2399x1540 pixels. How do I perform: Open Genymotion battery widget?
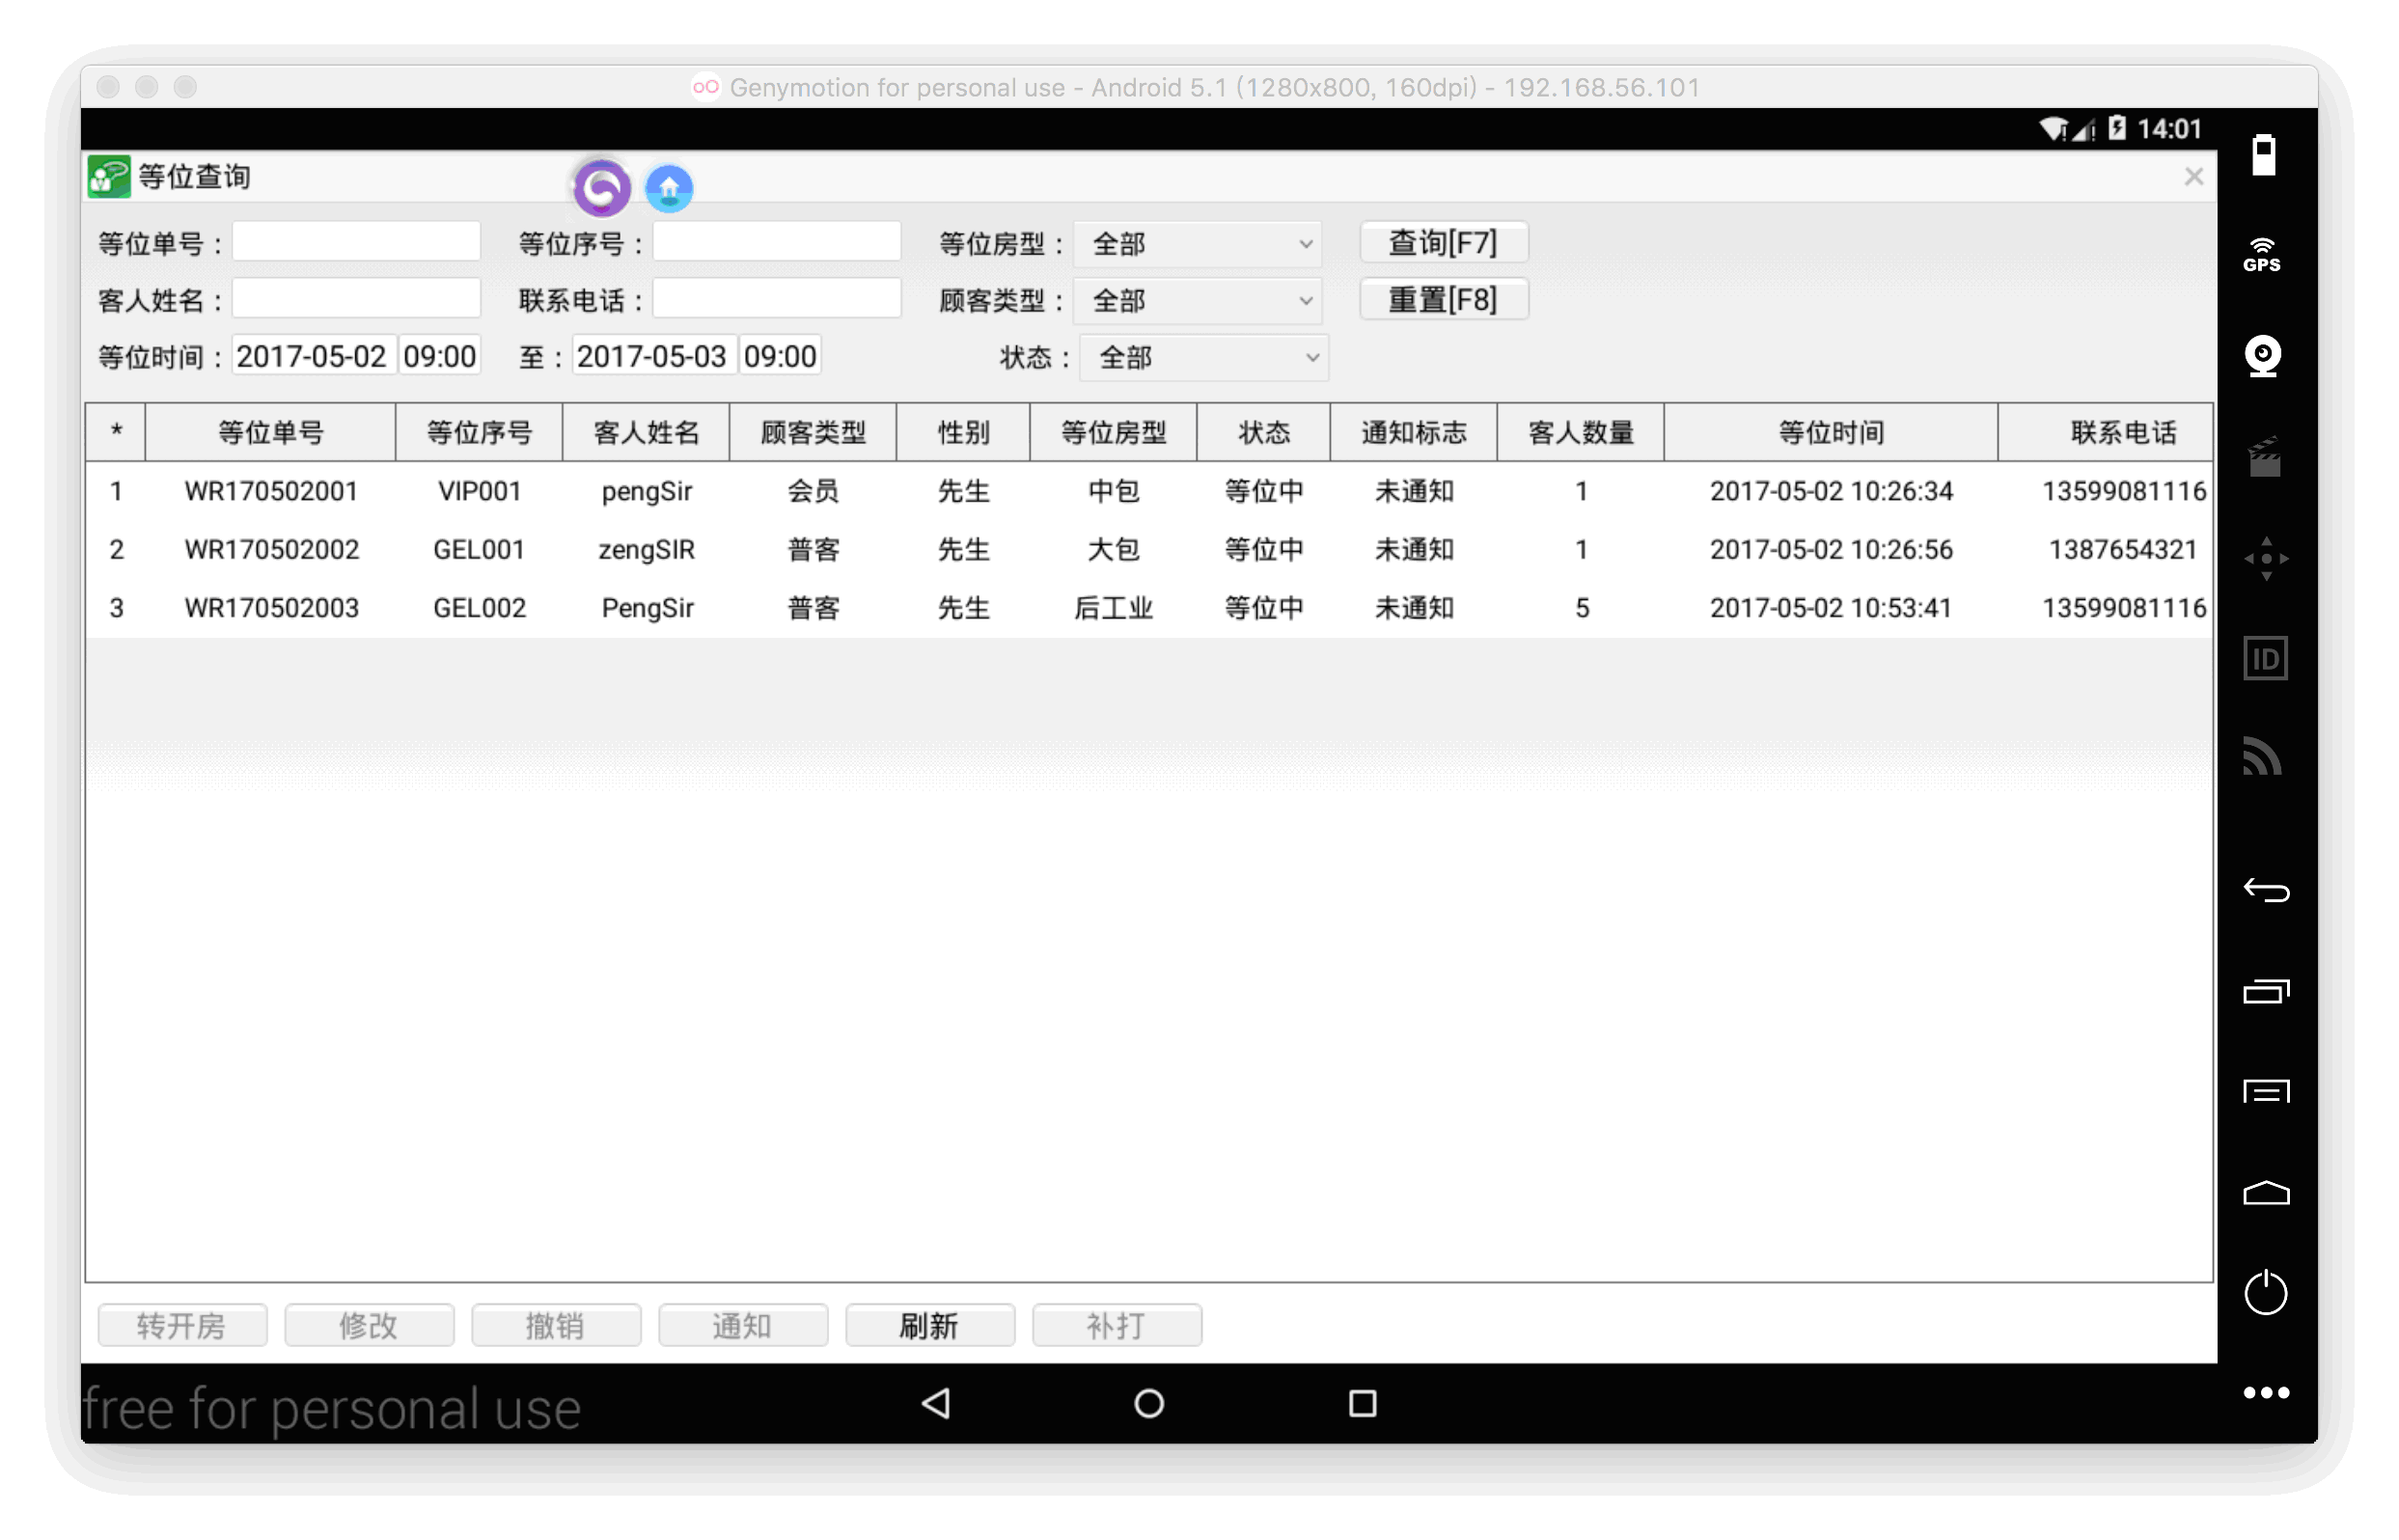(2263, 156)
